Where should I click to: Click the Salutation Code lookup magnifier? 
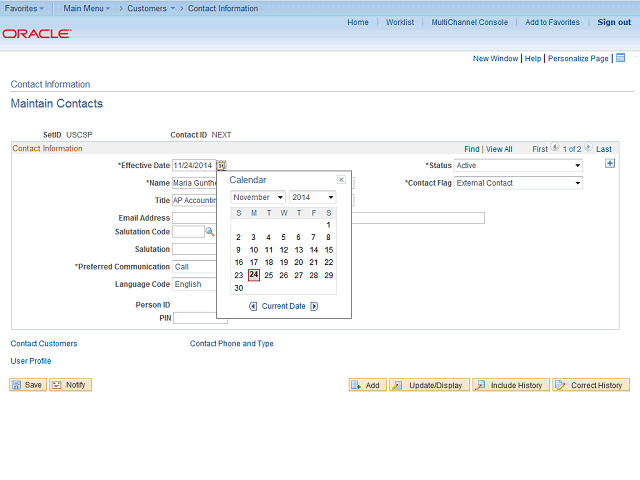pos(209,232)
